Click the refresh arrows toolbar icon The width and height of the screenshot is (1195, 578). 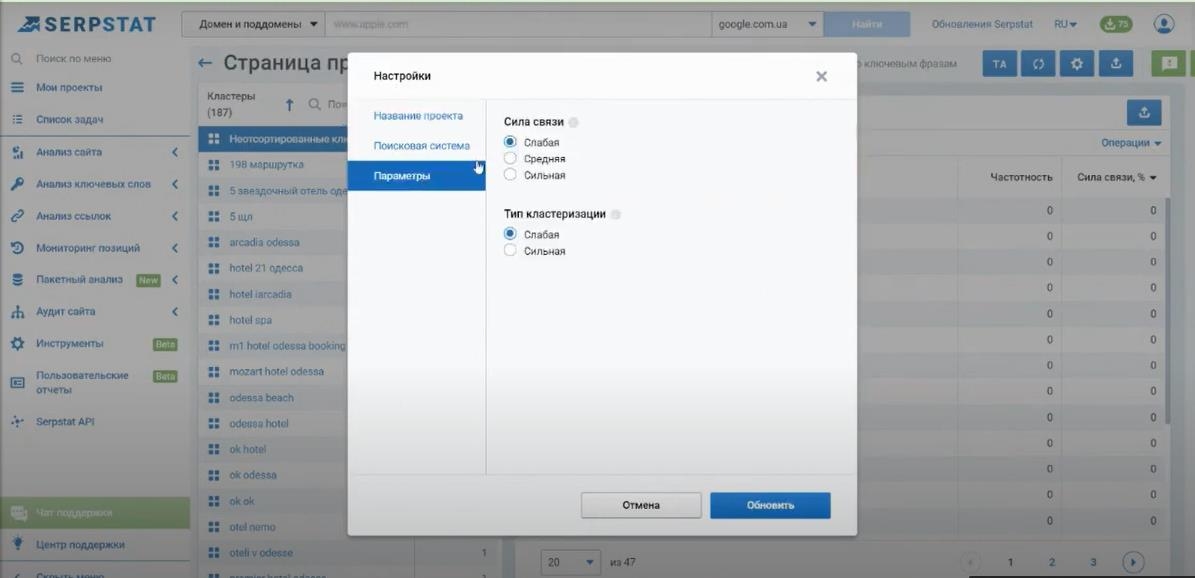click(x=1038, y=64)
